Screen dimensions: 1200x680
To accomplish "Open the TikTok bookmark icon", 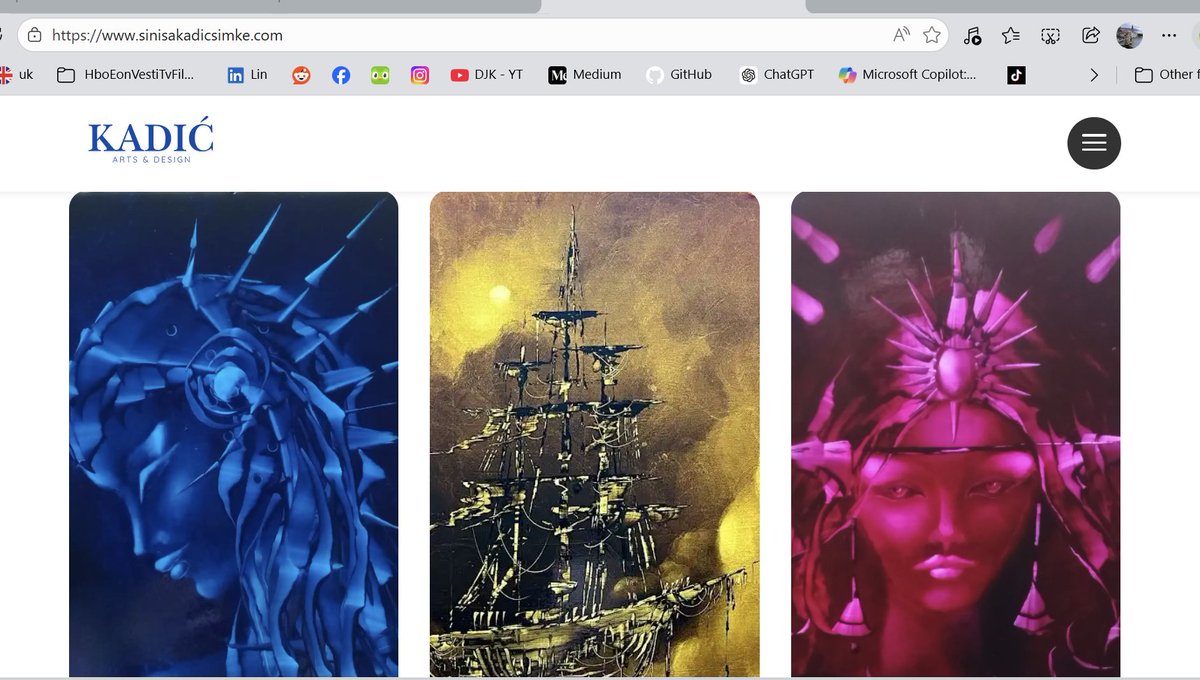I will click(1016, 75).
